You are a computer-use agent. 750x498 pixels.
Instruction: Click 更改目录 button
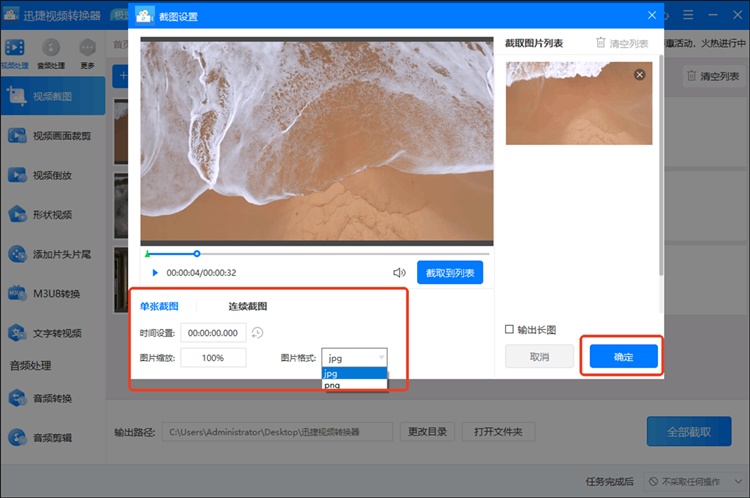click(x=427, y=432)
